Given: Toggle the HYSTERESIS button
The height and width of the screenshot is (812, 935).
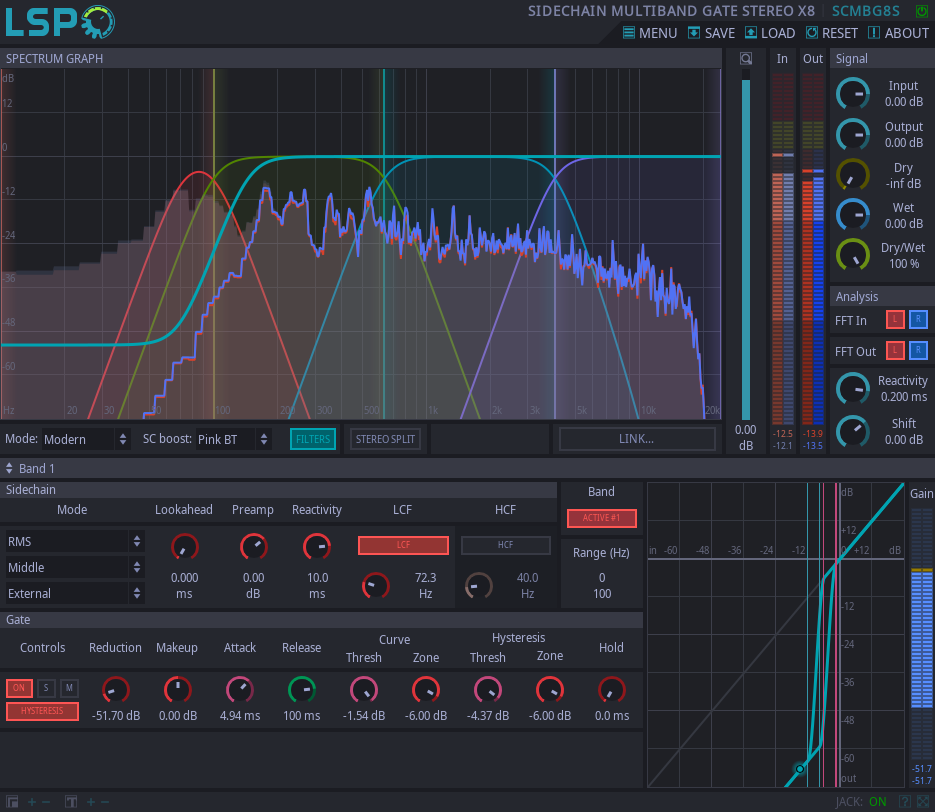Looking at the screenshot, I should pos(42,711).
